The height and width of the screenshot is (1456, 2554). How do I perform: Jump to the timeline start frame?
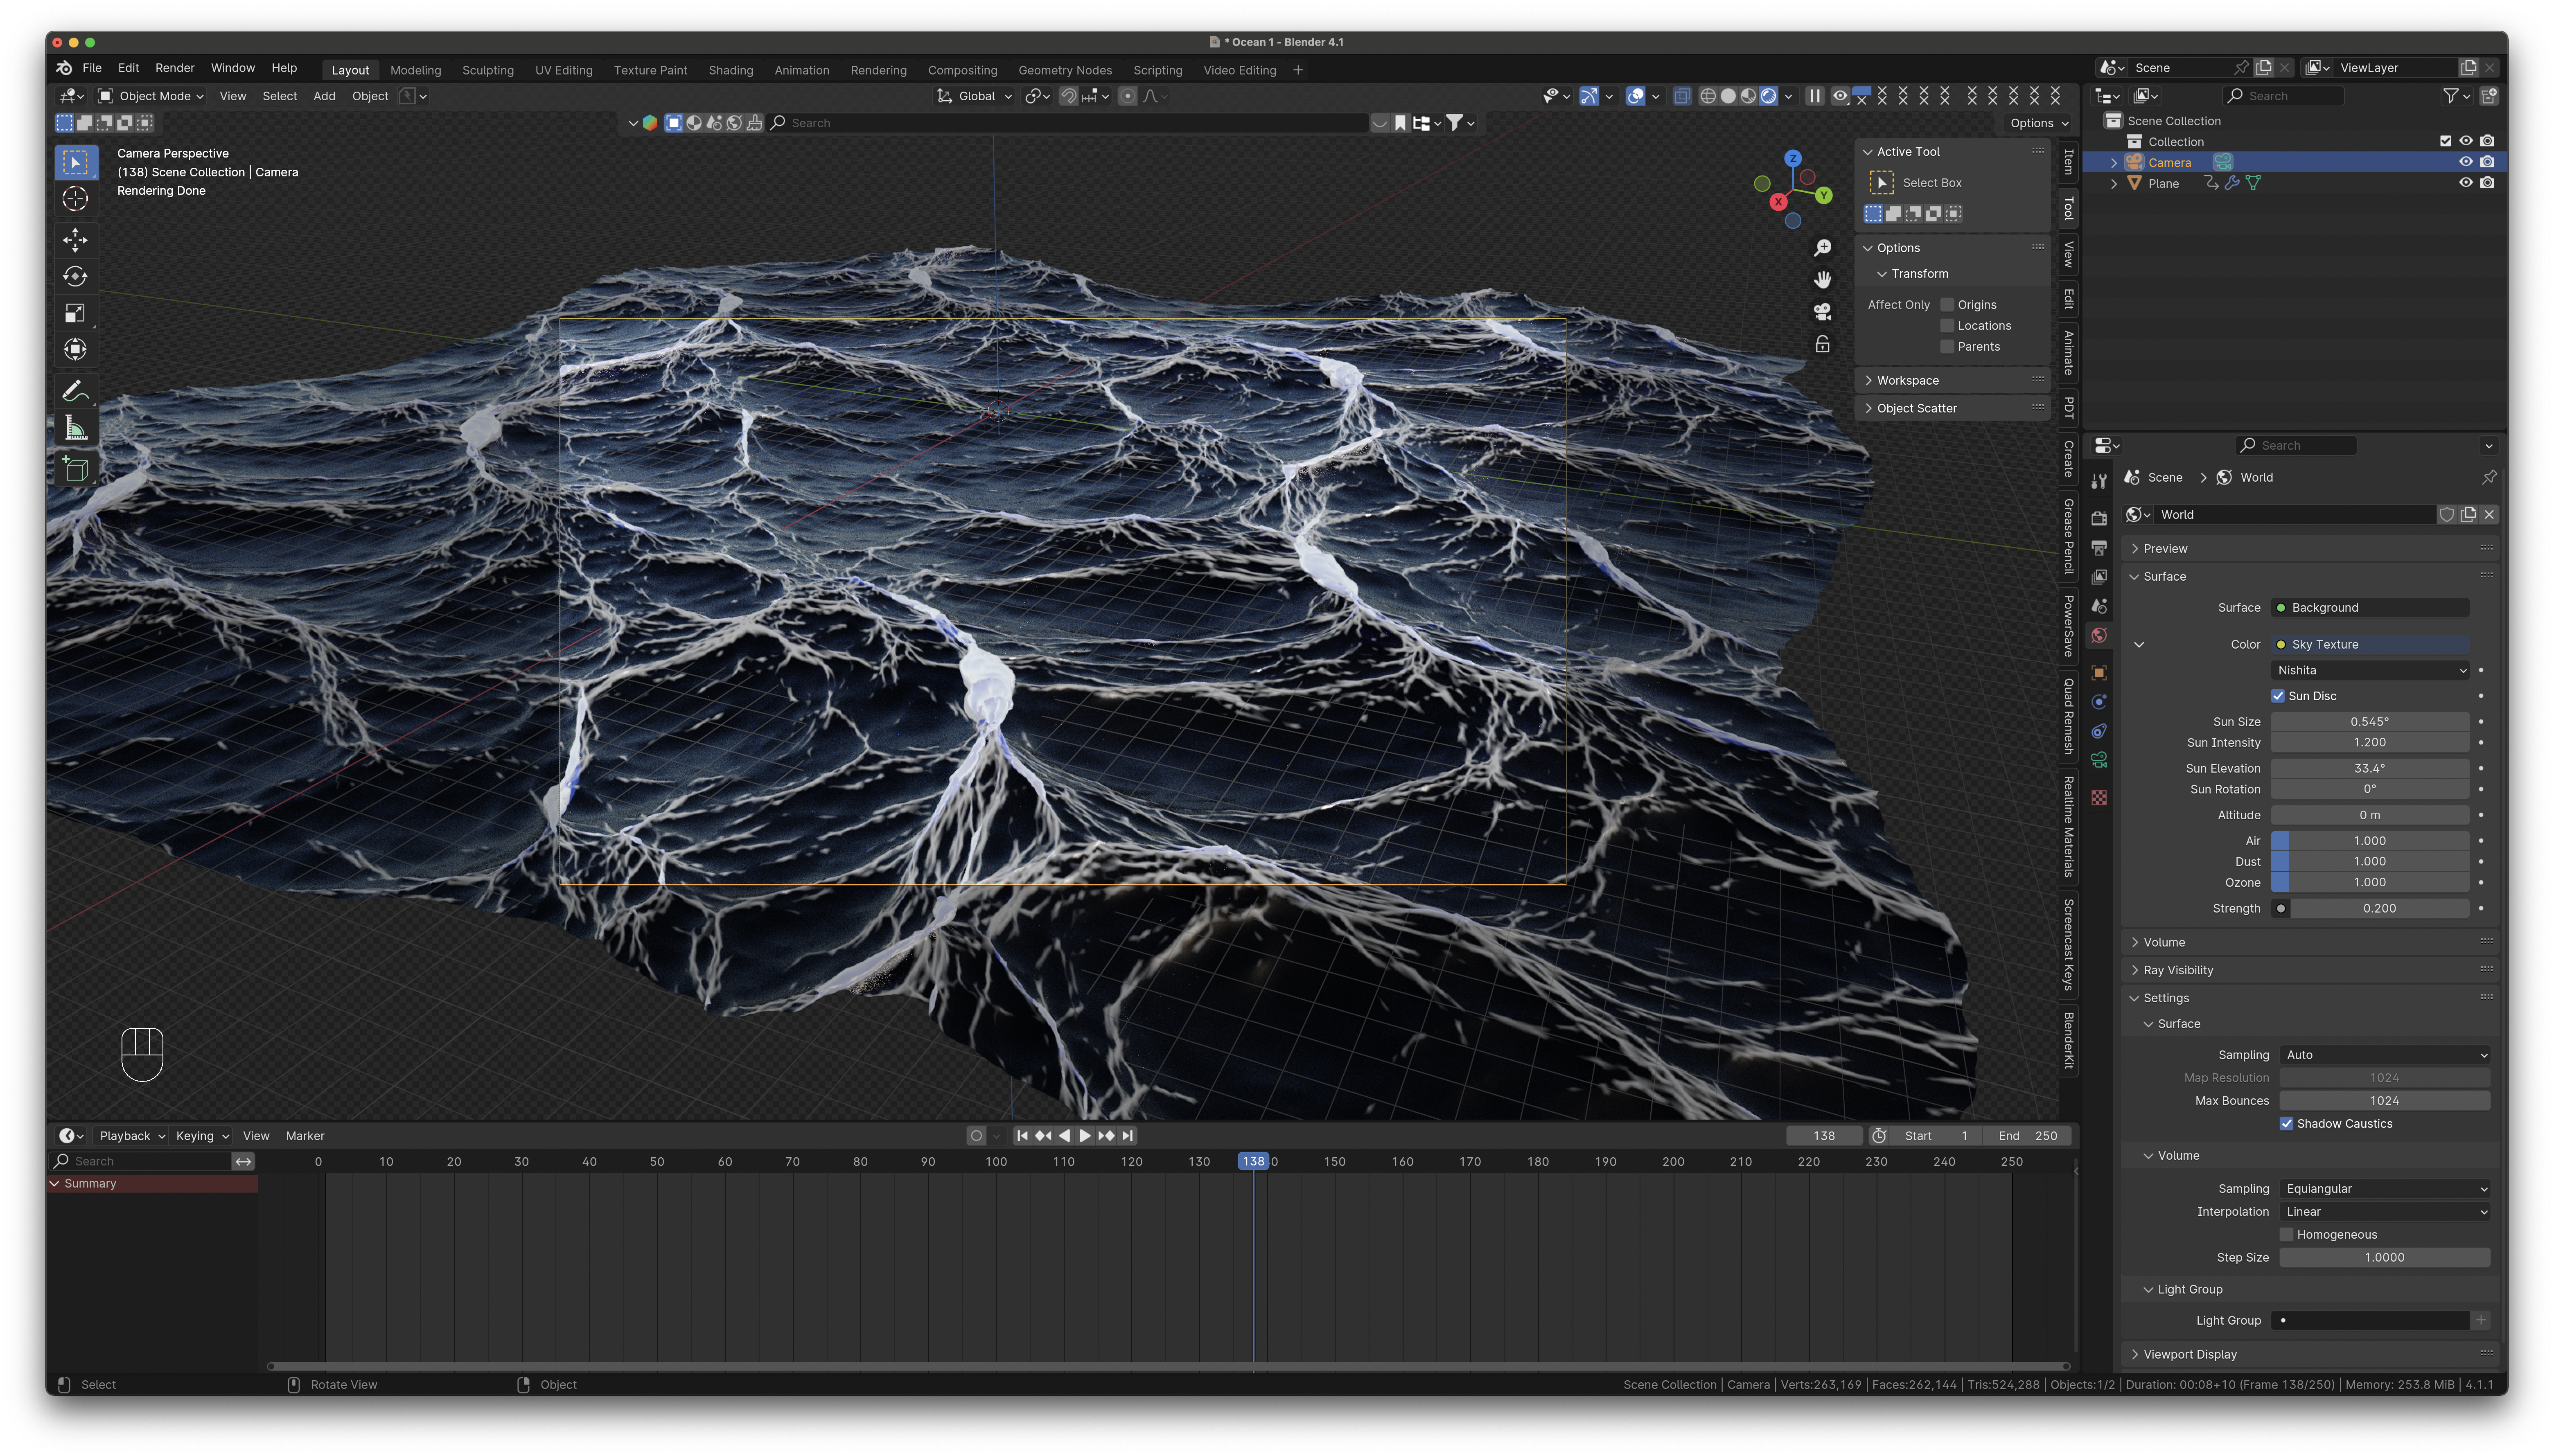coord(1022,1136)
